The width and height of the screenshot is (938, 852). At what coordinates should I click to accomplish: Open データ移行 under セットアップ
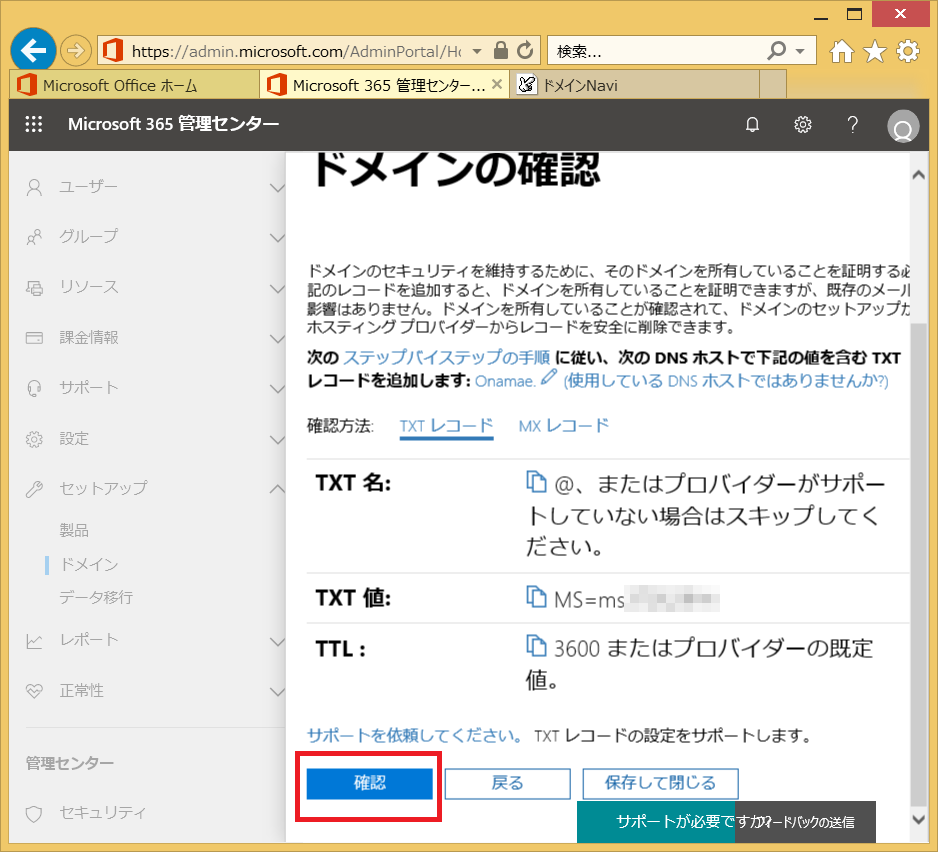click(96, 597)
